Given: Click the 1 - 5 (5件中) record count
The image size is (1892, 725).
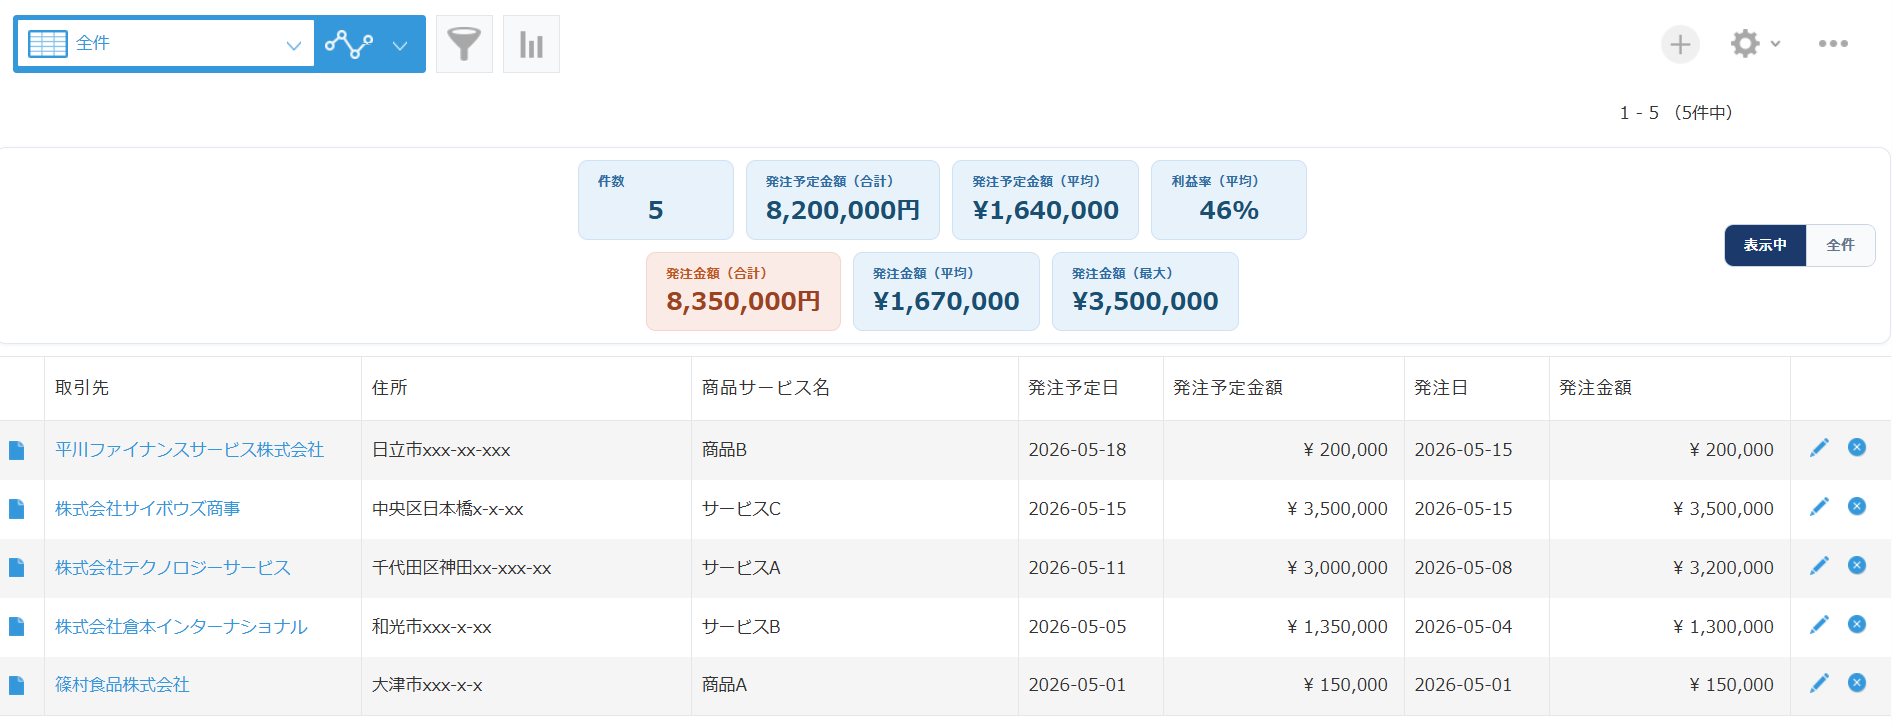Looking at the screenshot, I should [x=1676, y=113].
